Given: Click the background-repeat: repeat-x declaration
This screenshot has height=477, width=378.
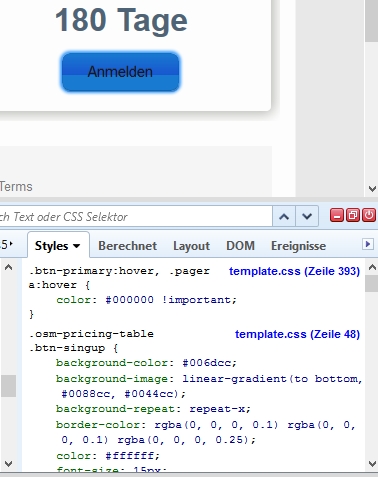Looking at the screenshot, I should [153, 409].
